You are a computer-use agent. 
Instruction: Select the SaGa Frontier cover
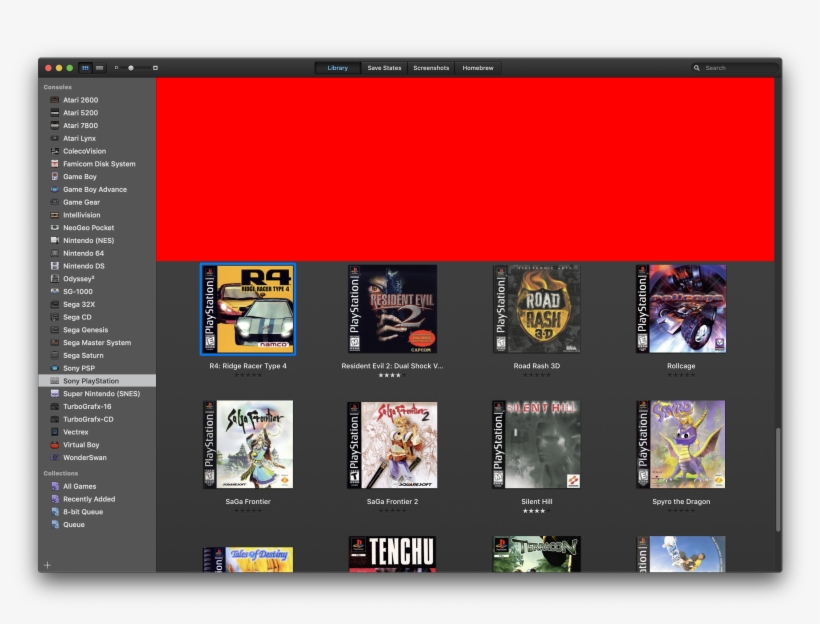tap(248, 445)
